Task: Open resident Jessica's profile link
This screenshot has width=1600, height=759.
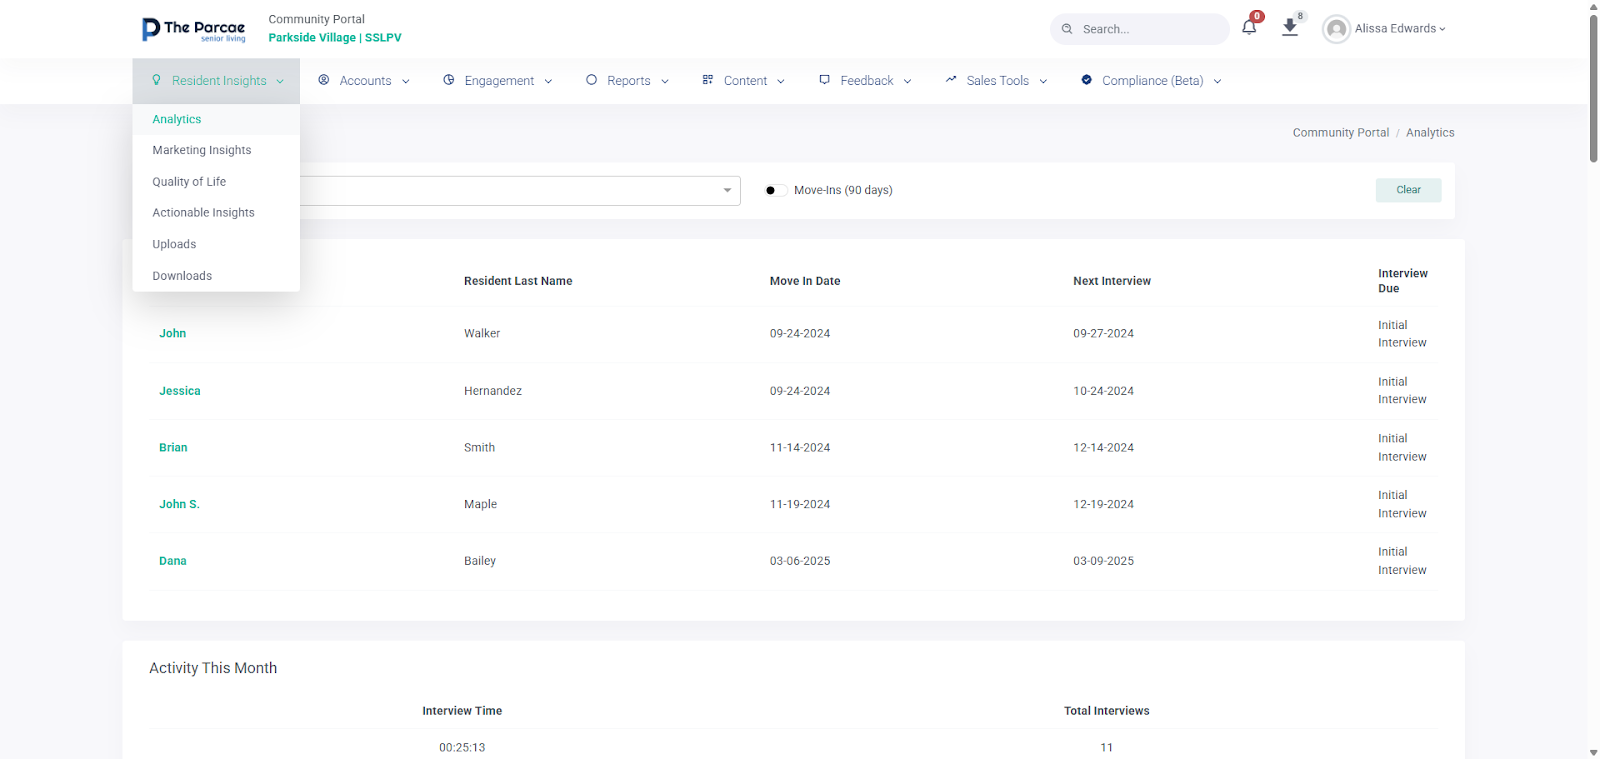Action: (180, 391)
